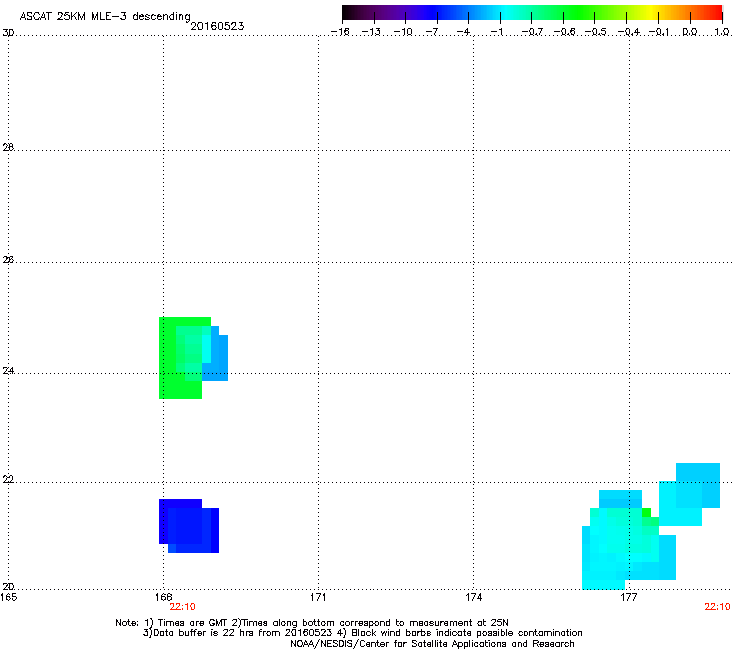Click the longitude label 174

coord(473,597)
